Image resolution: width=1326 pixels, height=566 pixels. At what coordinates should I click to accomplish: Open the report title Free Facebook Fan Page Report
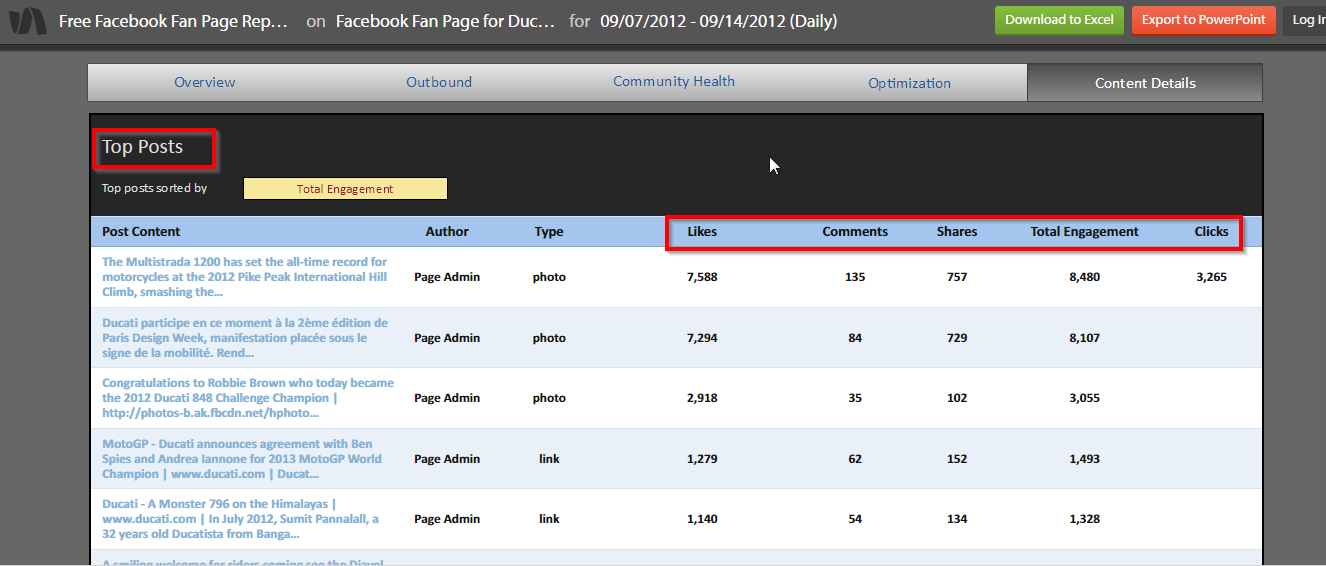(x=173, y=21)
